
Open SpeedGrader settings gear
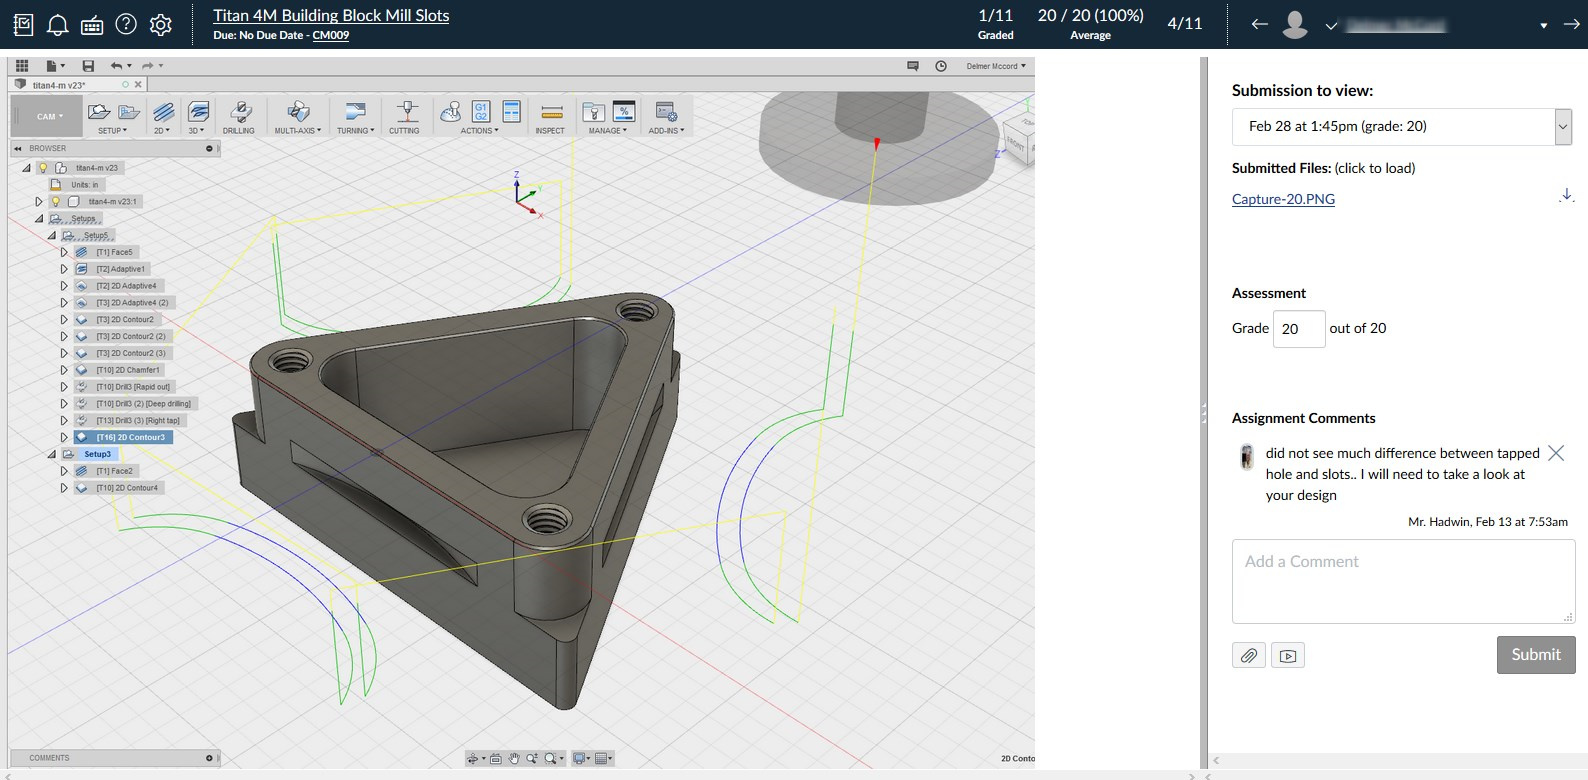point(160,24)
